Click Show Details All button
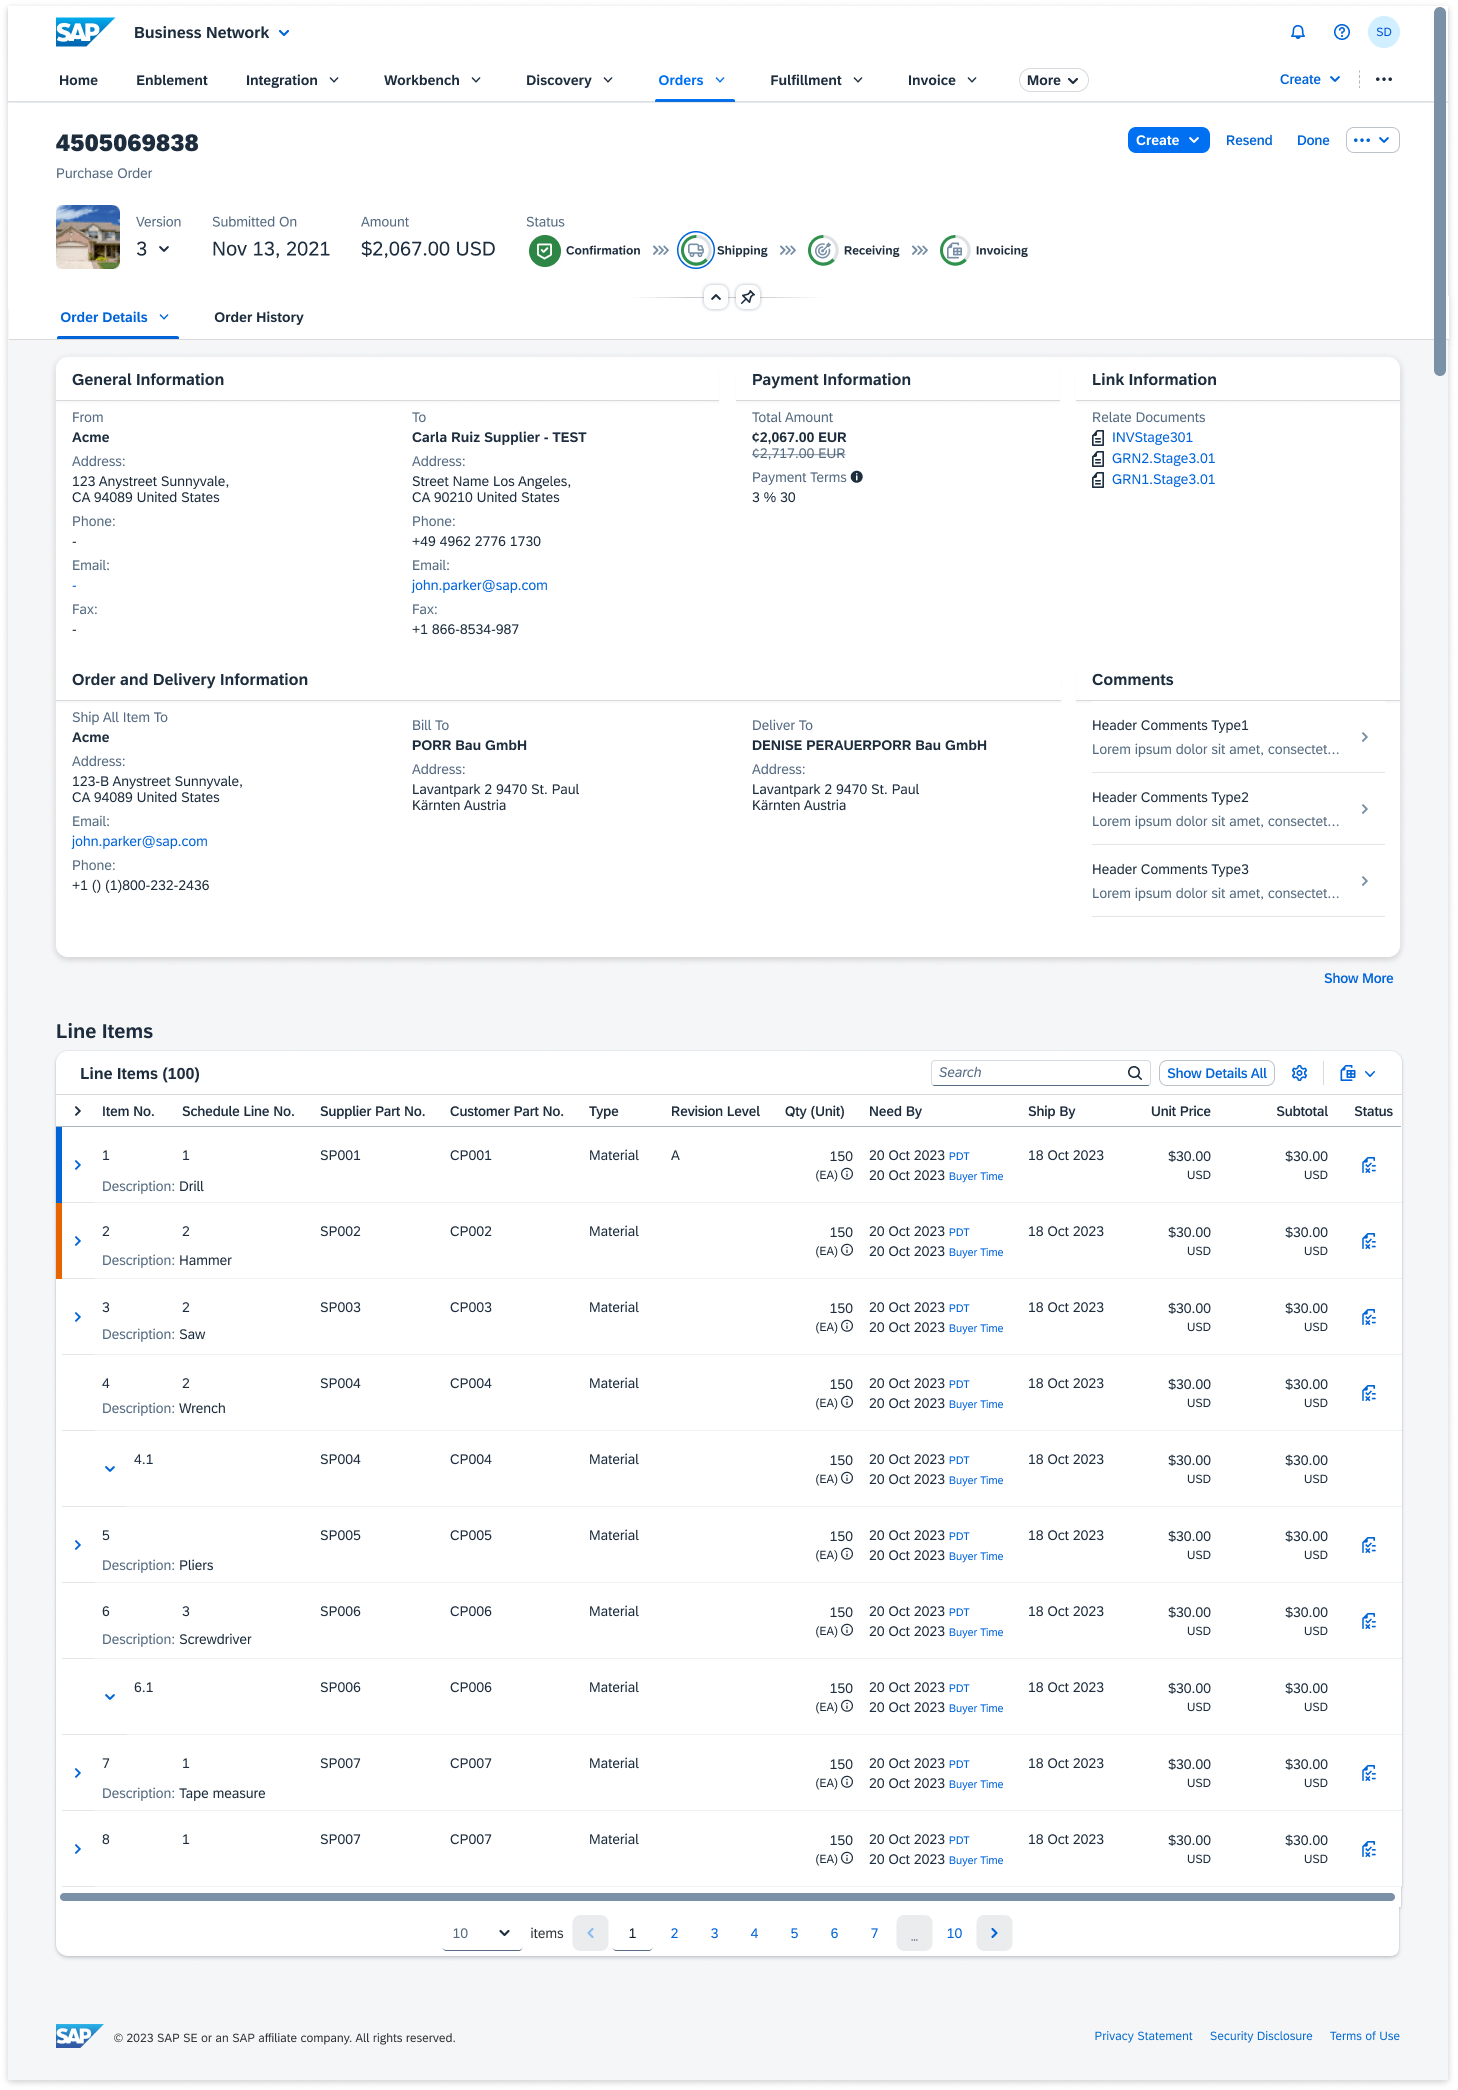1458x2090 pixels. click(x=1216, y=1073)
